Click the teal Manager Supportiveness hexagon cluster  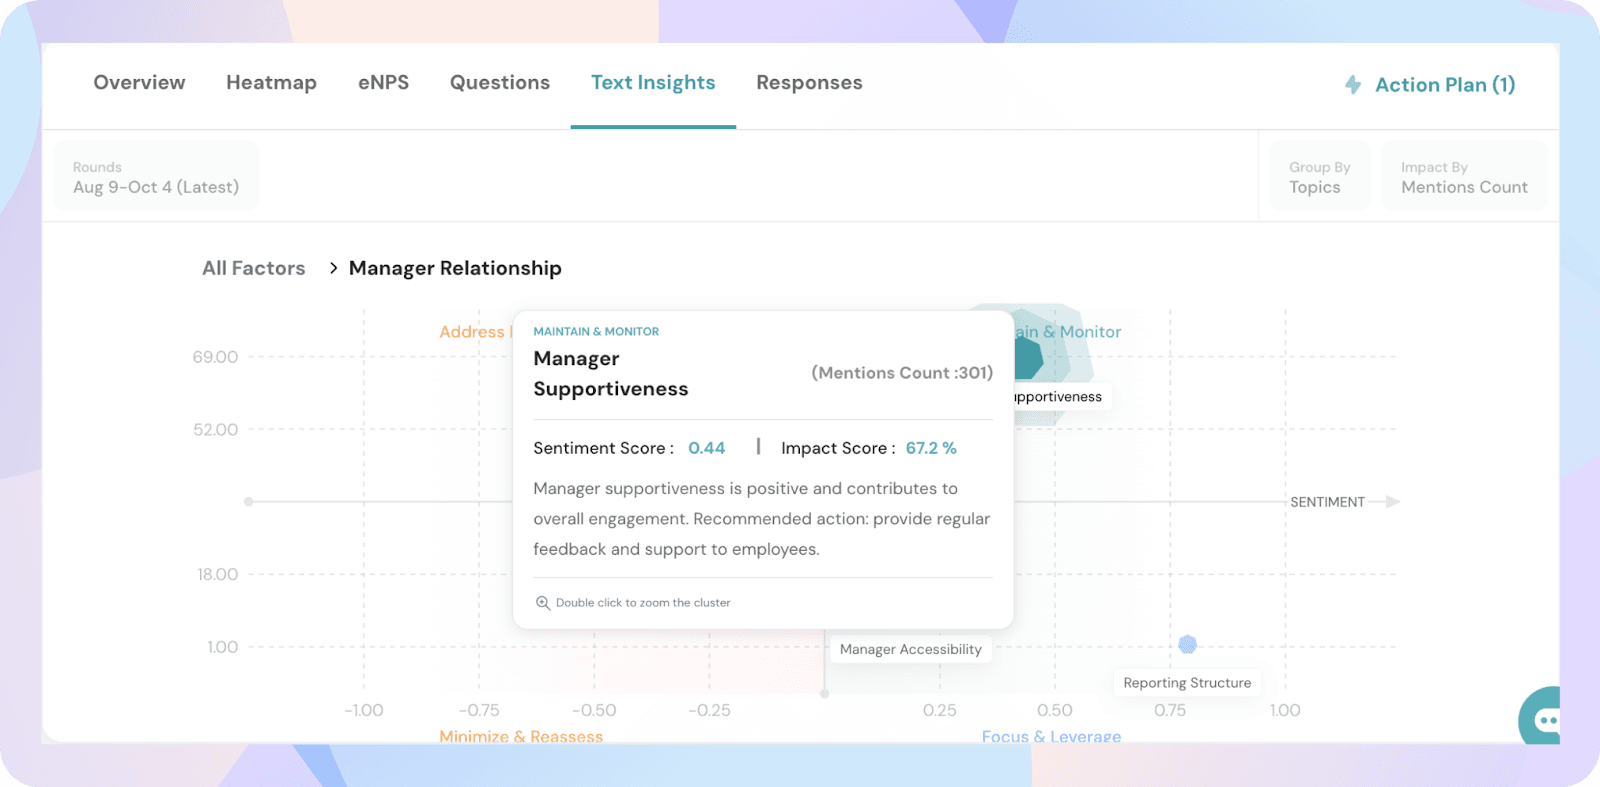1029,358
